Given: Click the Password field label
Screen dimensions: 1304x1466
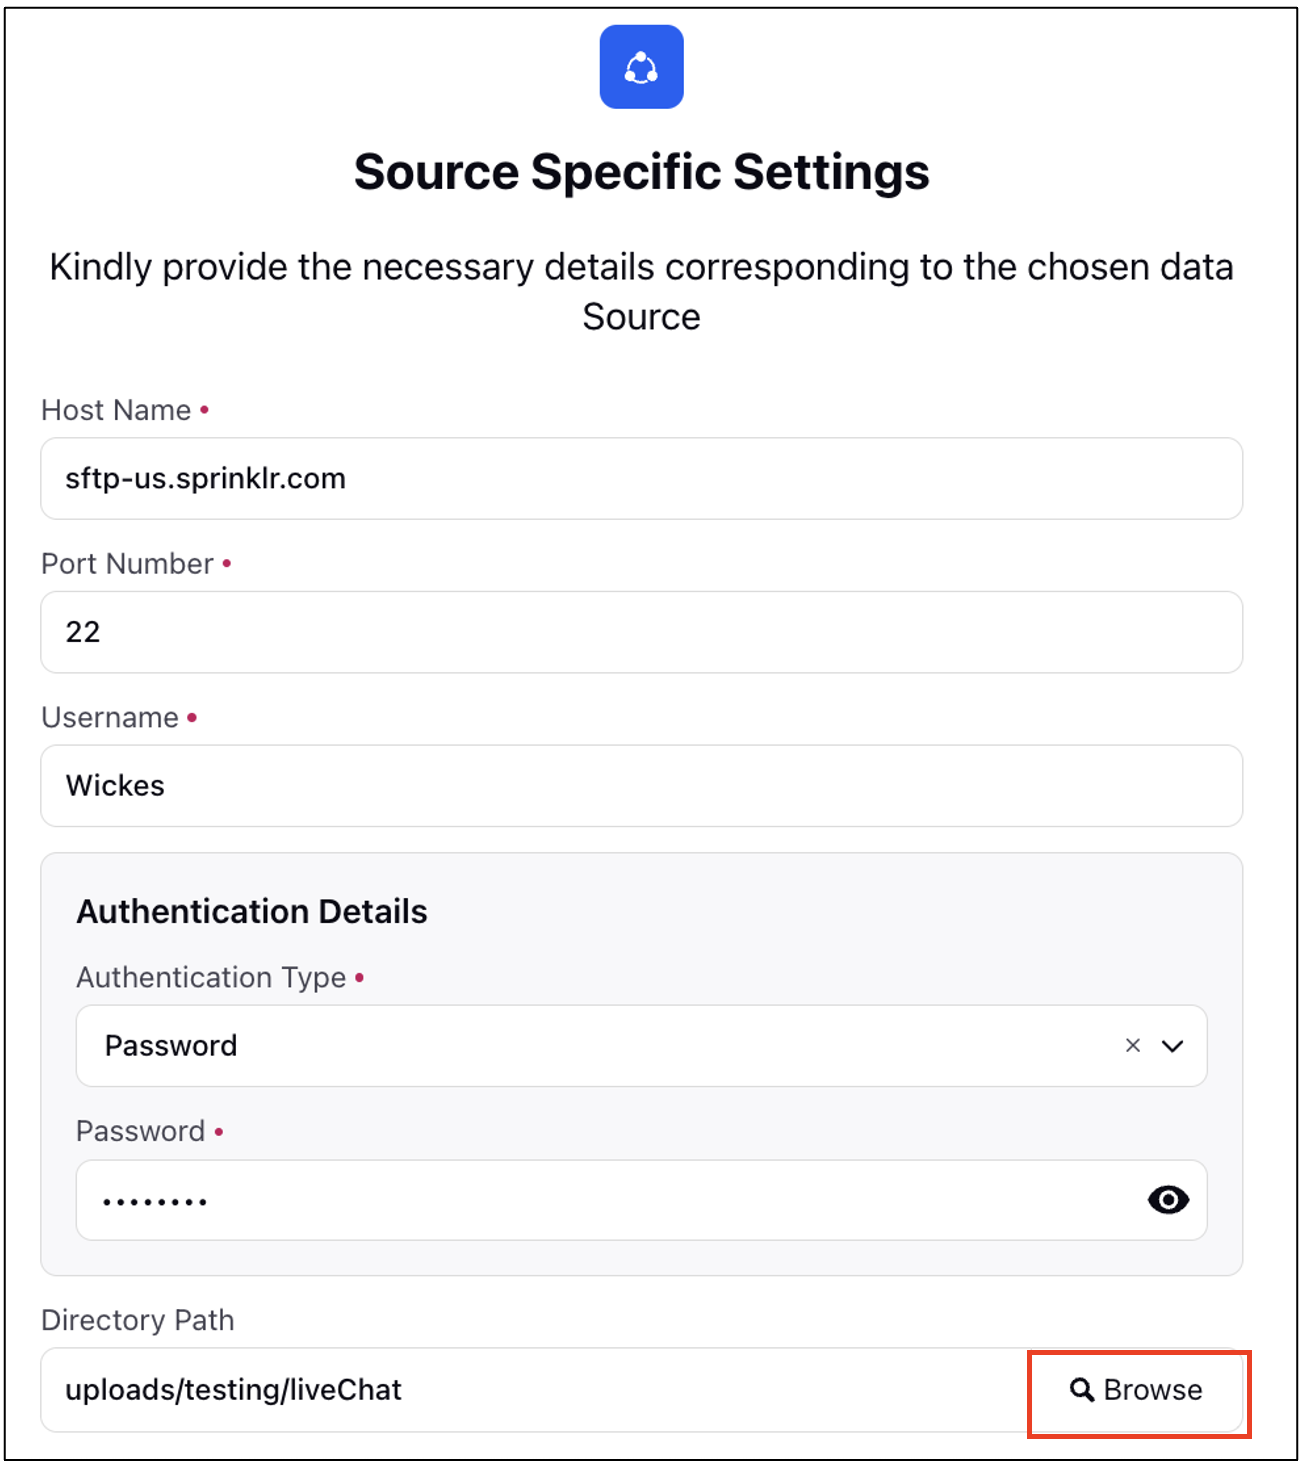Looking at the screenshot, I should coord(141,1131).
